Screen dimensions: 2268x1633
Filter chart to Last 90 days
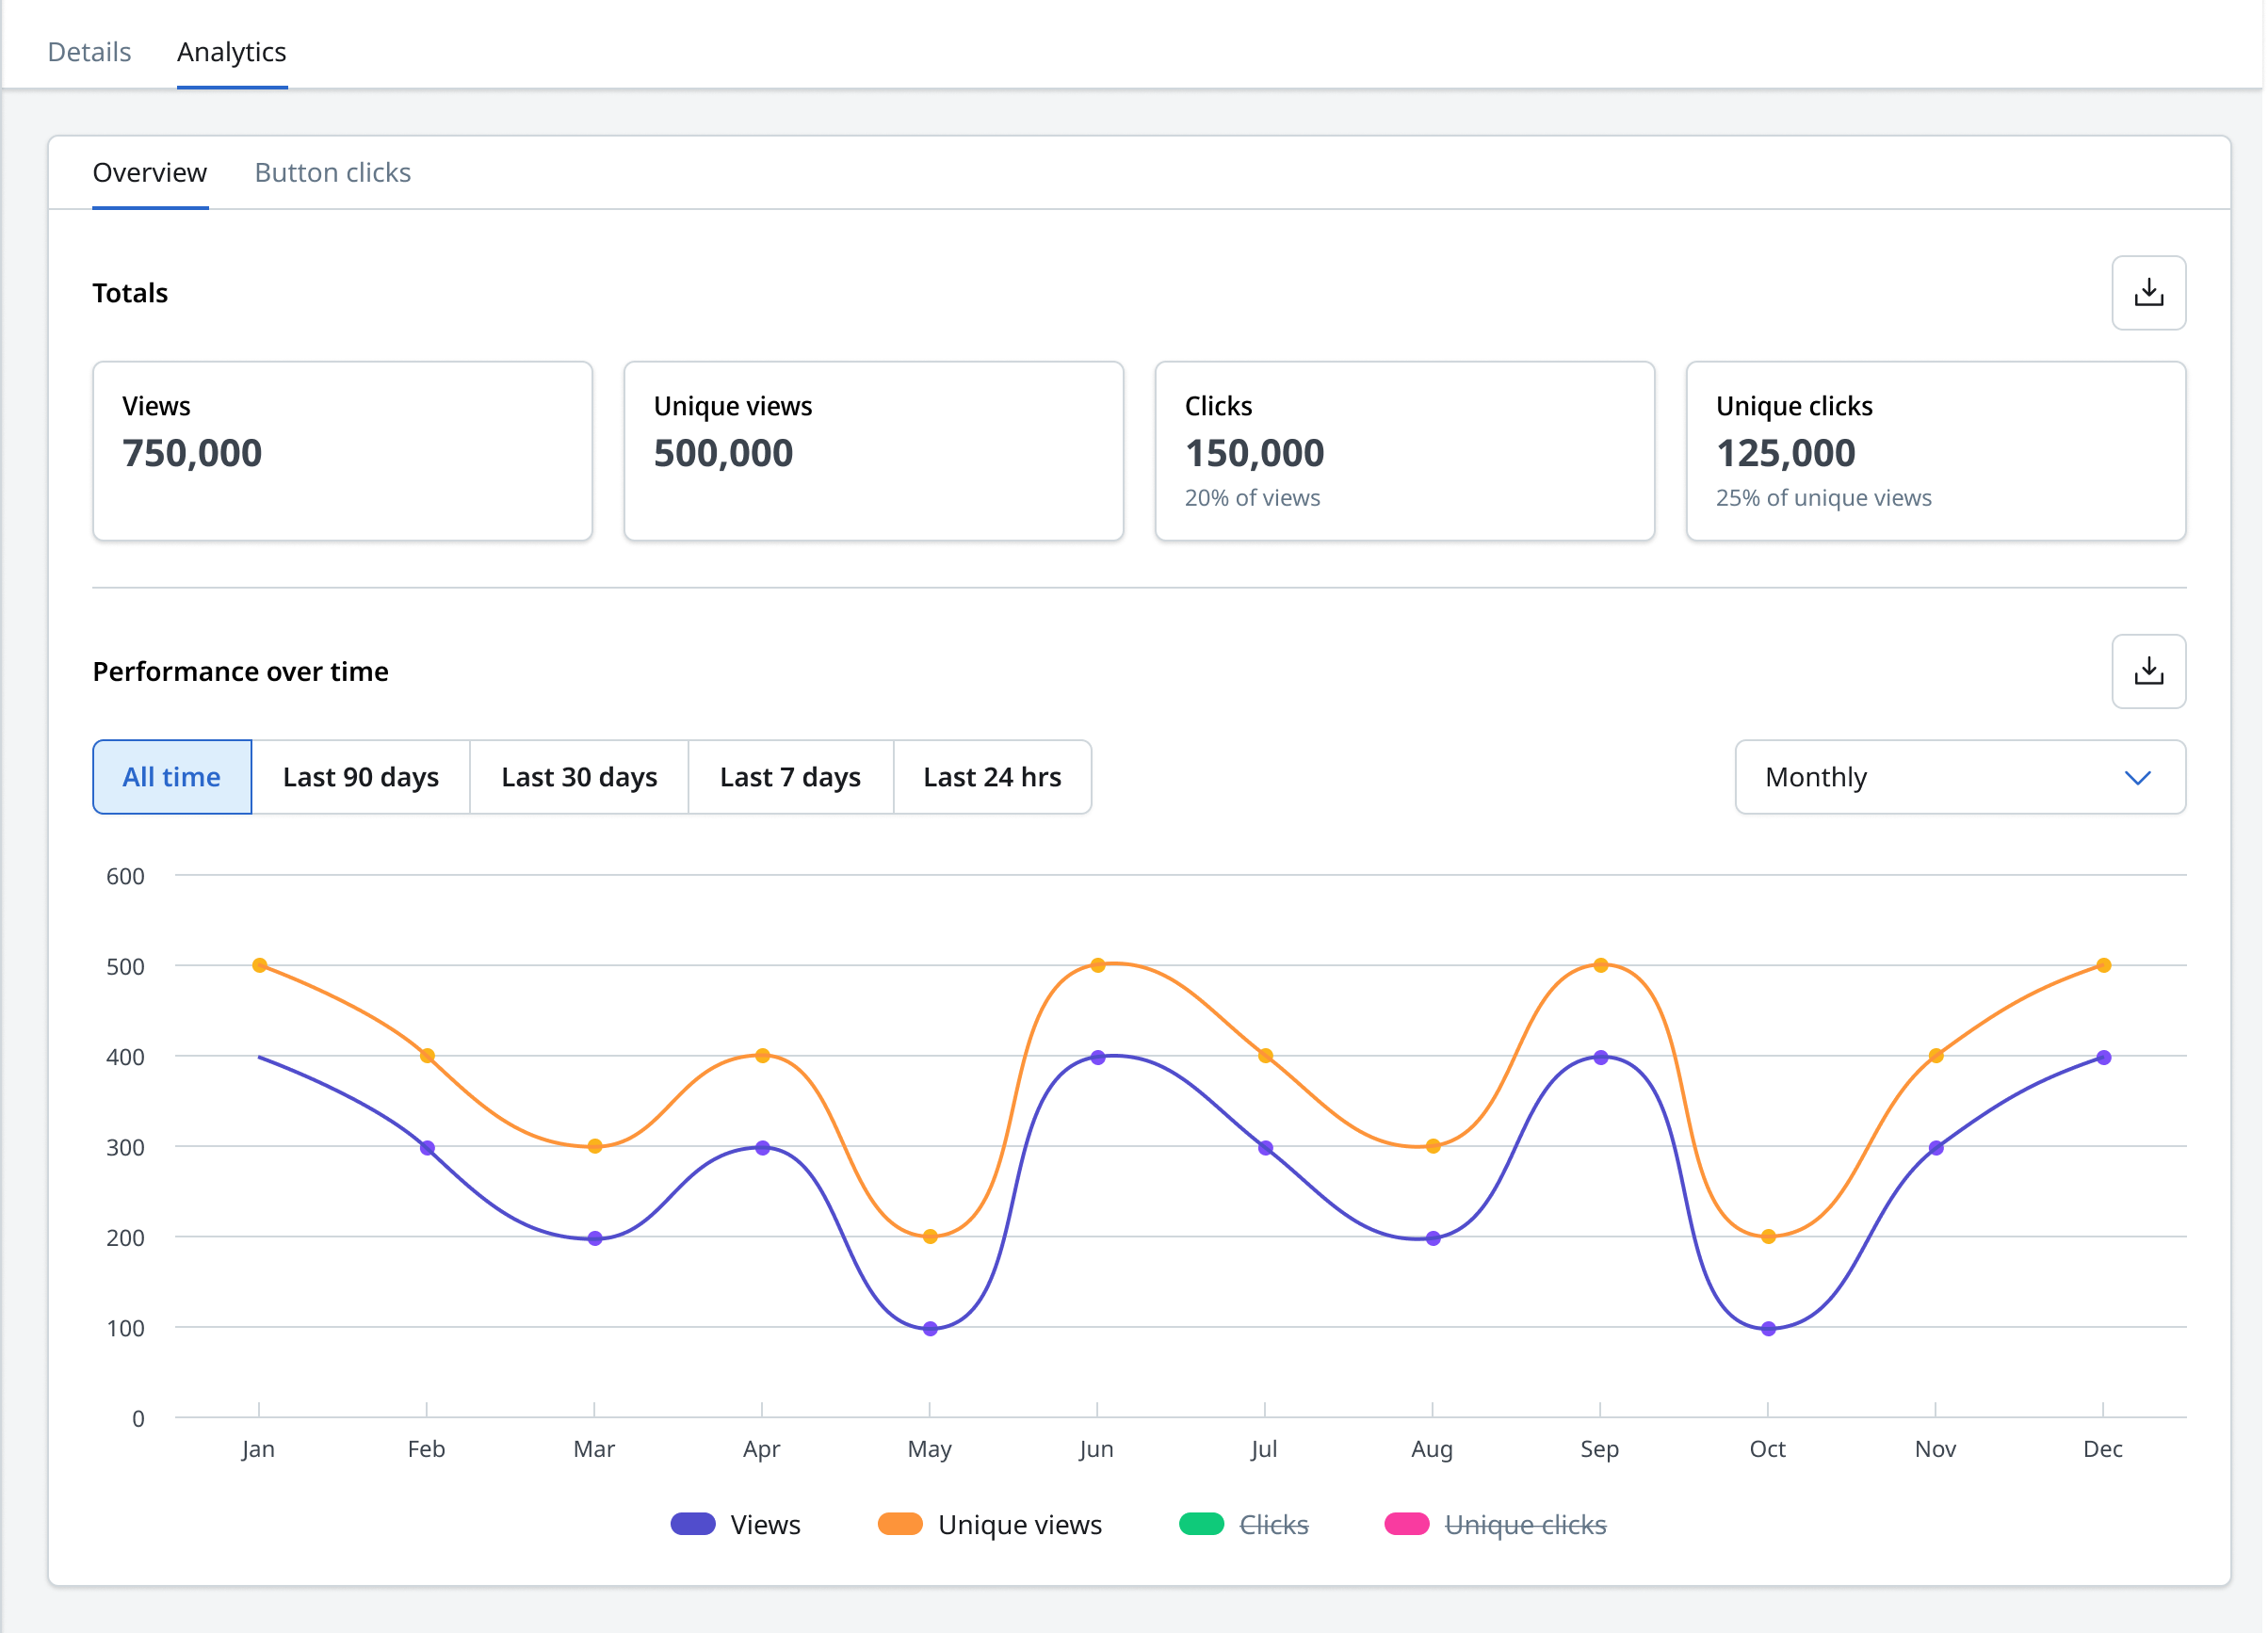(361, 777)
